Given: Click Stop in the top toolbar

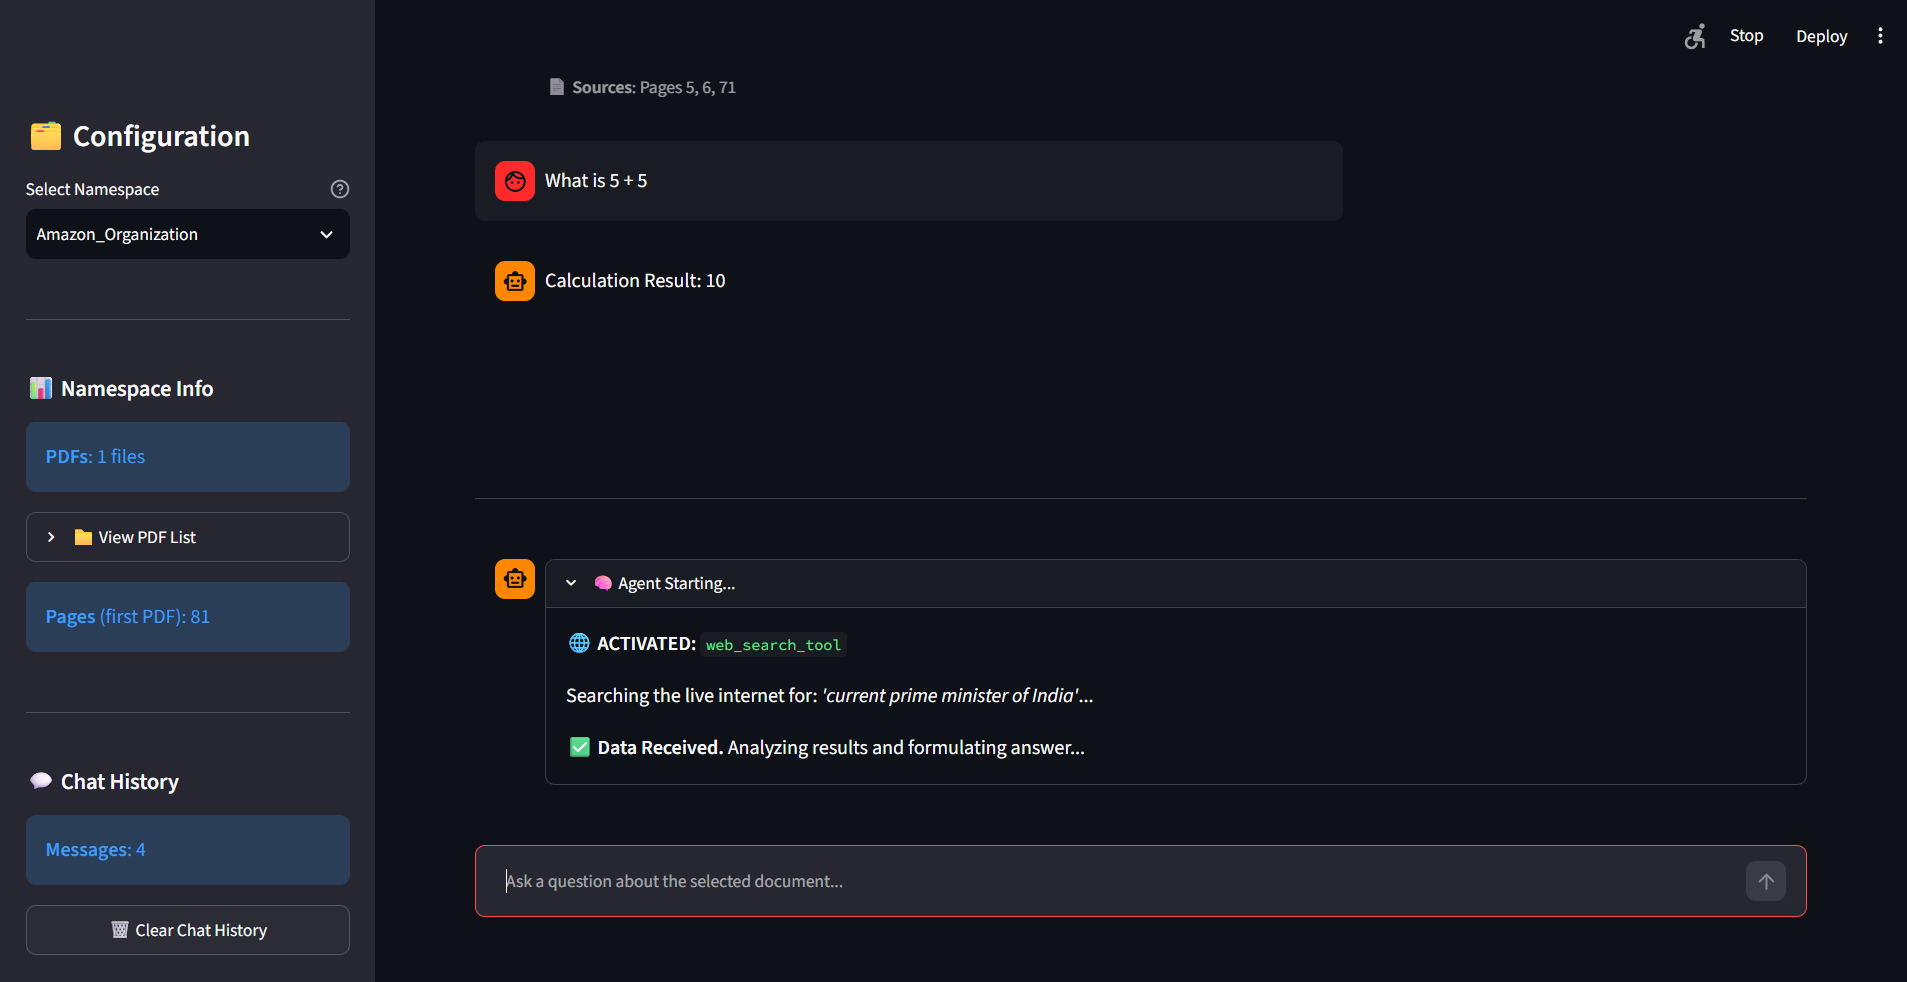Looking at the screenshot, I should (1746, 36).
